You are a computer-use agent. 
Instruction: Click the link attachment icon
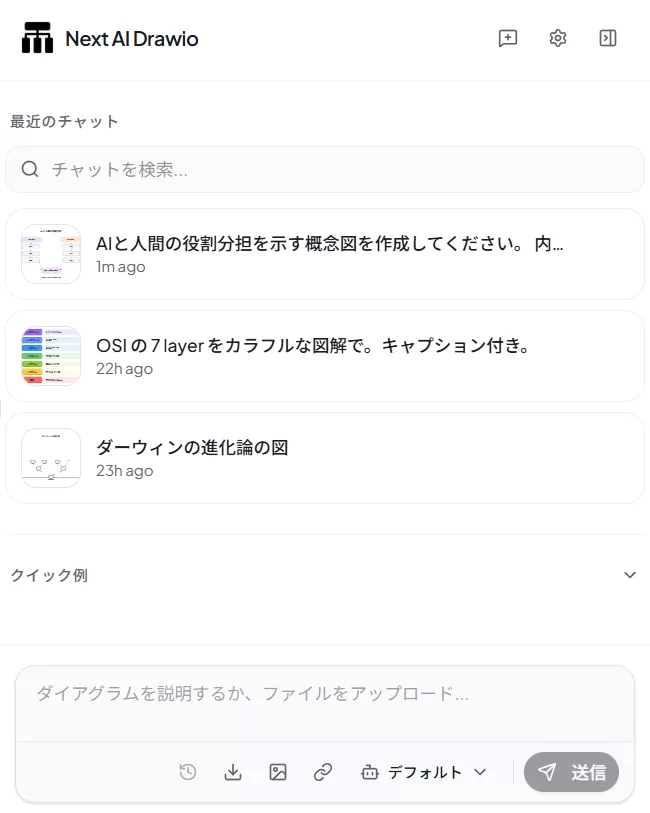[323, 772]
